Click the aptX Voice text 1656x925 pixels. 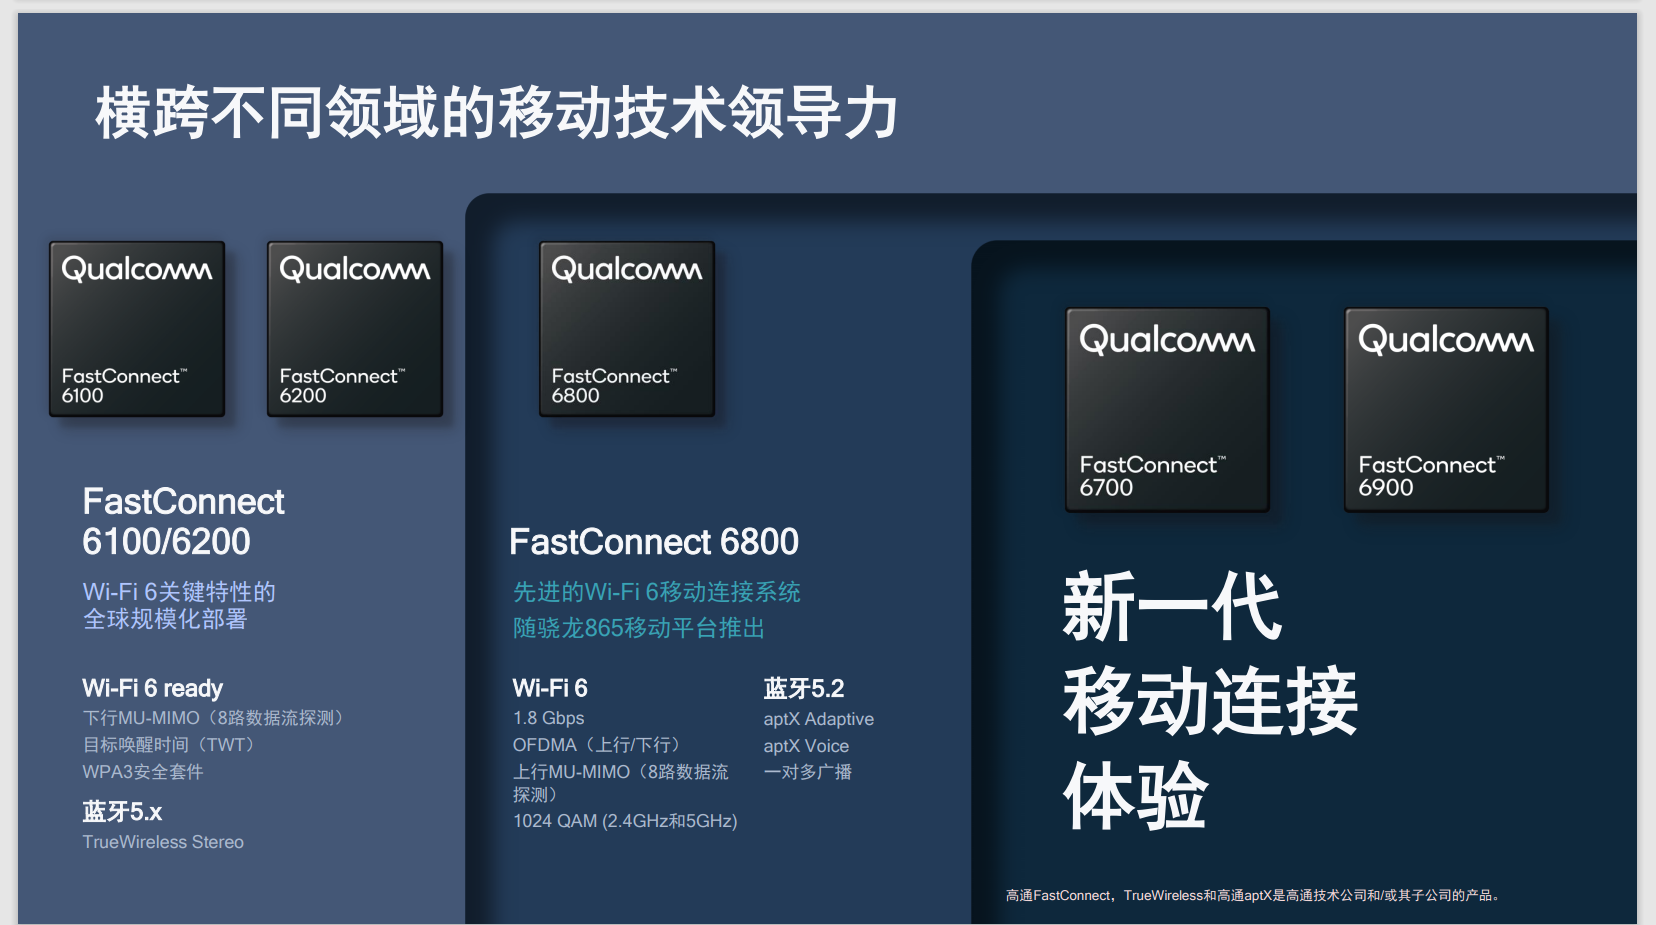pyautogui.click(x=806, y=746)
